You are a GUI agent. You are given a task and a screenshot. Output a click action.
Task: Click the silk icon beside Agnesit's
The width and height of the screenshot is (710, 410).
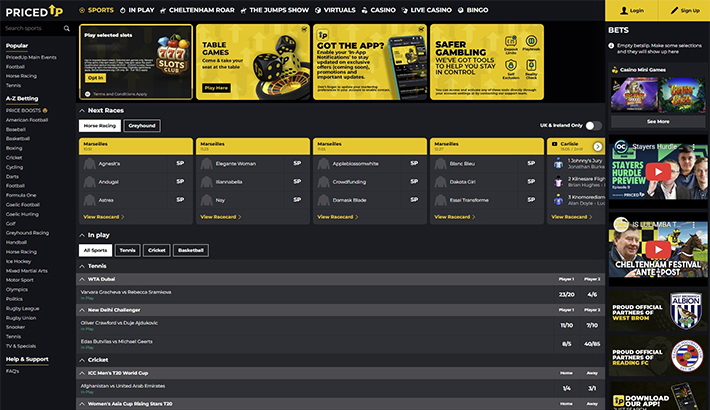point(90,164)
